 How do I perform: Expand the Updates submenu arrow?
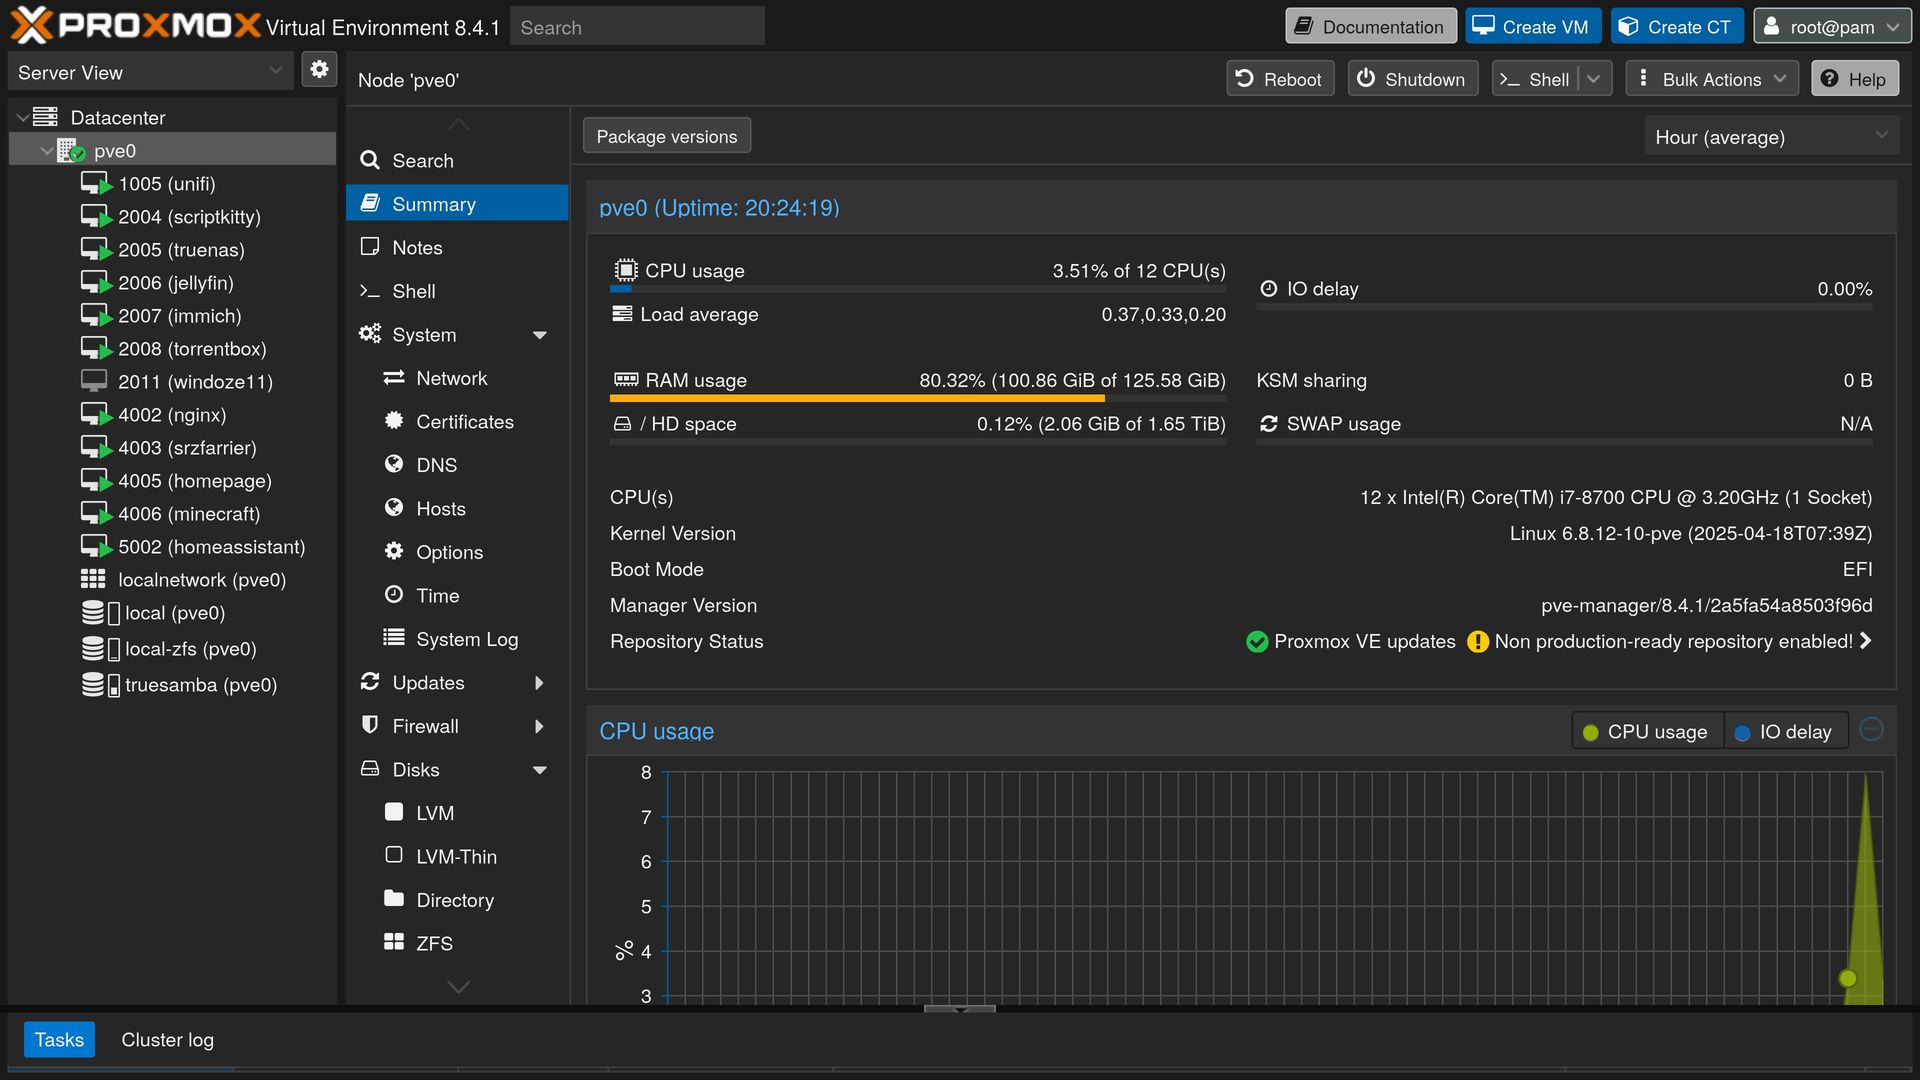[x=539, y=683]
